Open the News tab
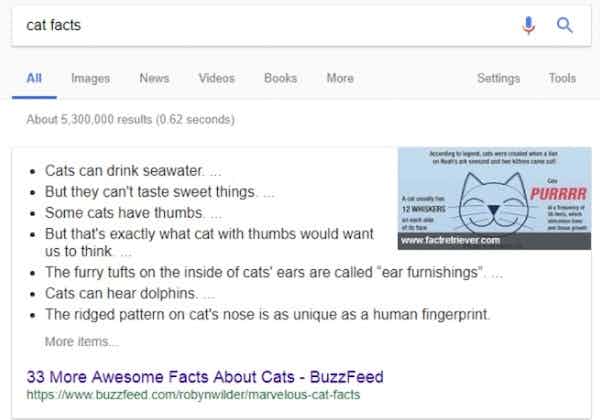The image size is (600, 420). (154, 78)
